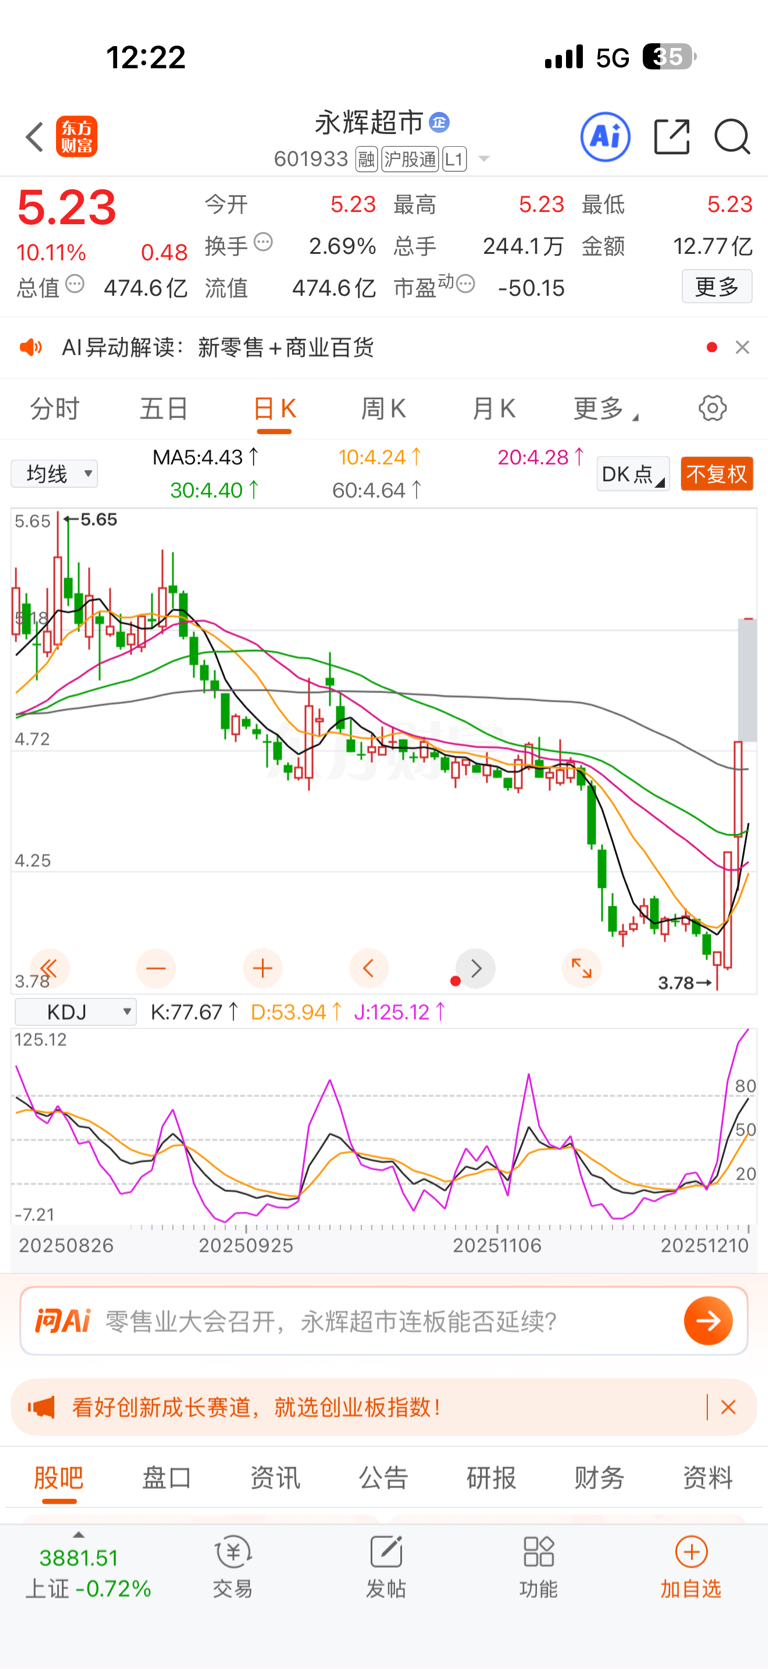Switch to 分时 chart tab
Viewport: 768px width, 1669px height.
coord(54,408)
